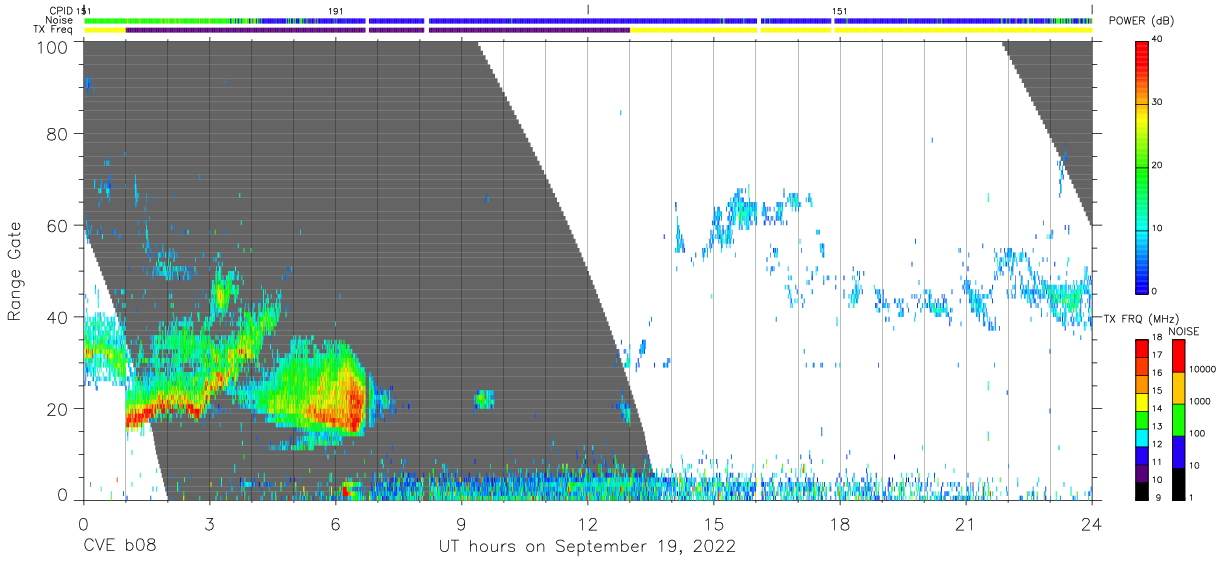Click the TX frequency legend label 15
Viewport: 1228px width, 567px height.
click(1157, 391)
